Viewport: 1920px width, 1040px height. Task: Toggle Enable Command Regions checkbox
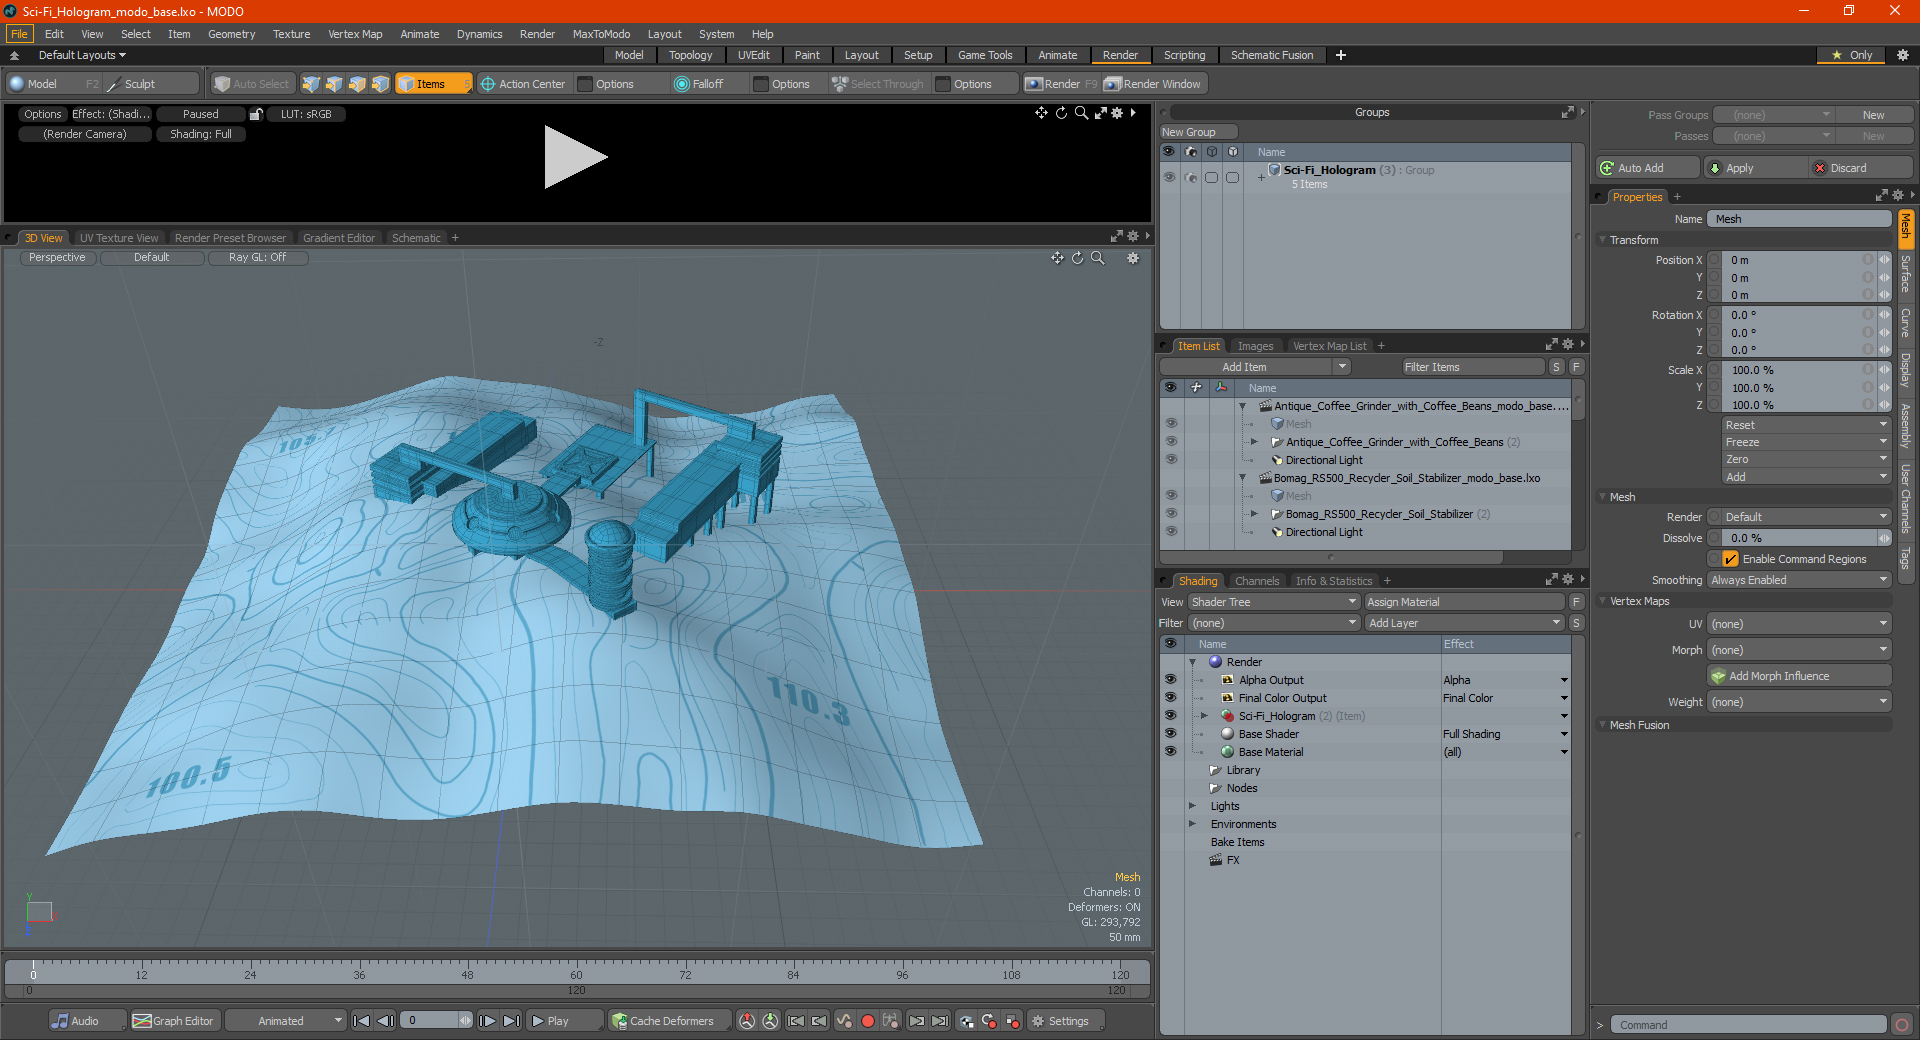tap(1731, 559)
